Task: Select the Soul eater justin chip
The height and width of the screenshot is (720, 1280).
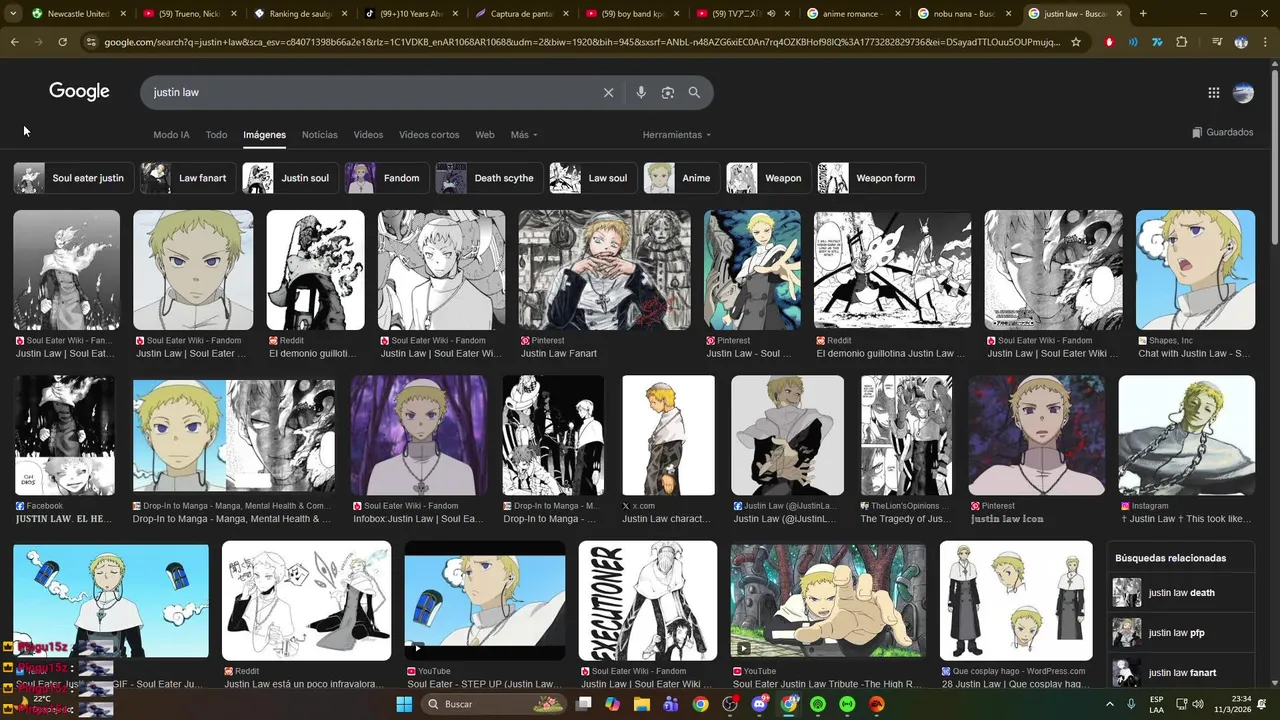Action: click(x=73, y=178)
